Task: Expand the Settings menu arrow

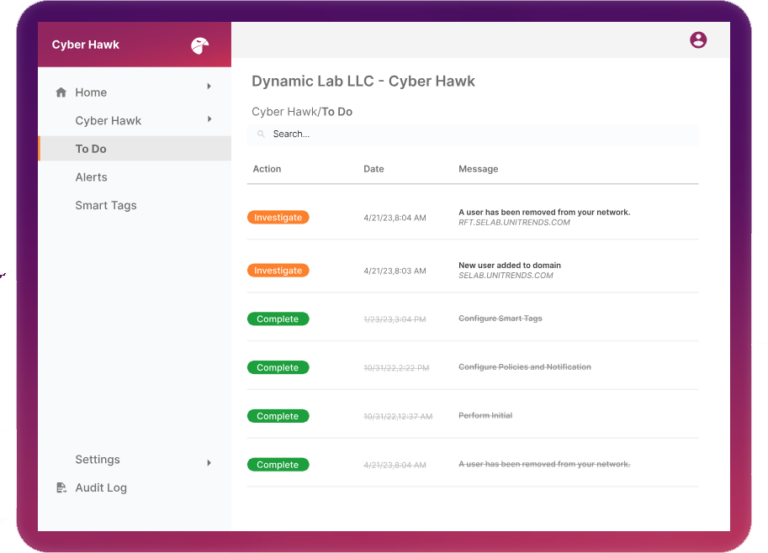Action: [209, 462]
